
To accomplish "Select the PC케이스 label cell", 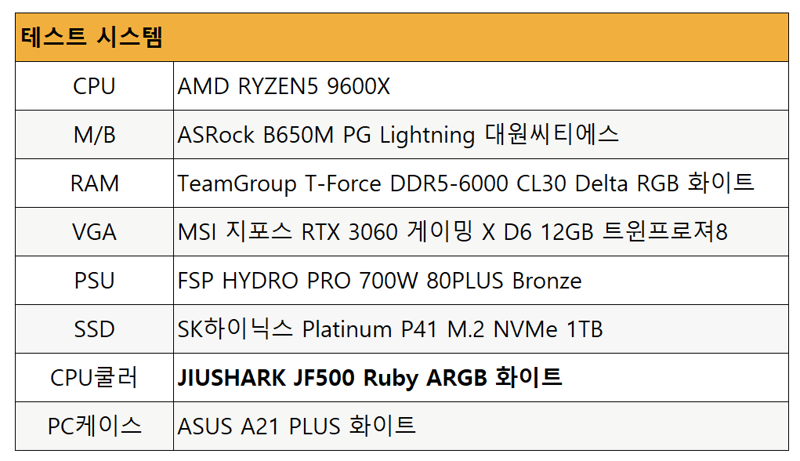I will pyautogui.click(x=94, y=426).
